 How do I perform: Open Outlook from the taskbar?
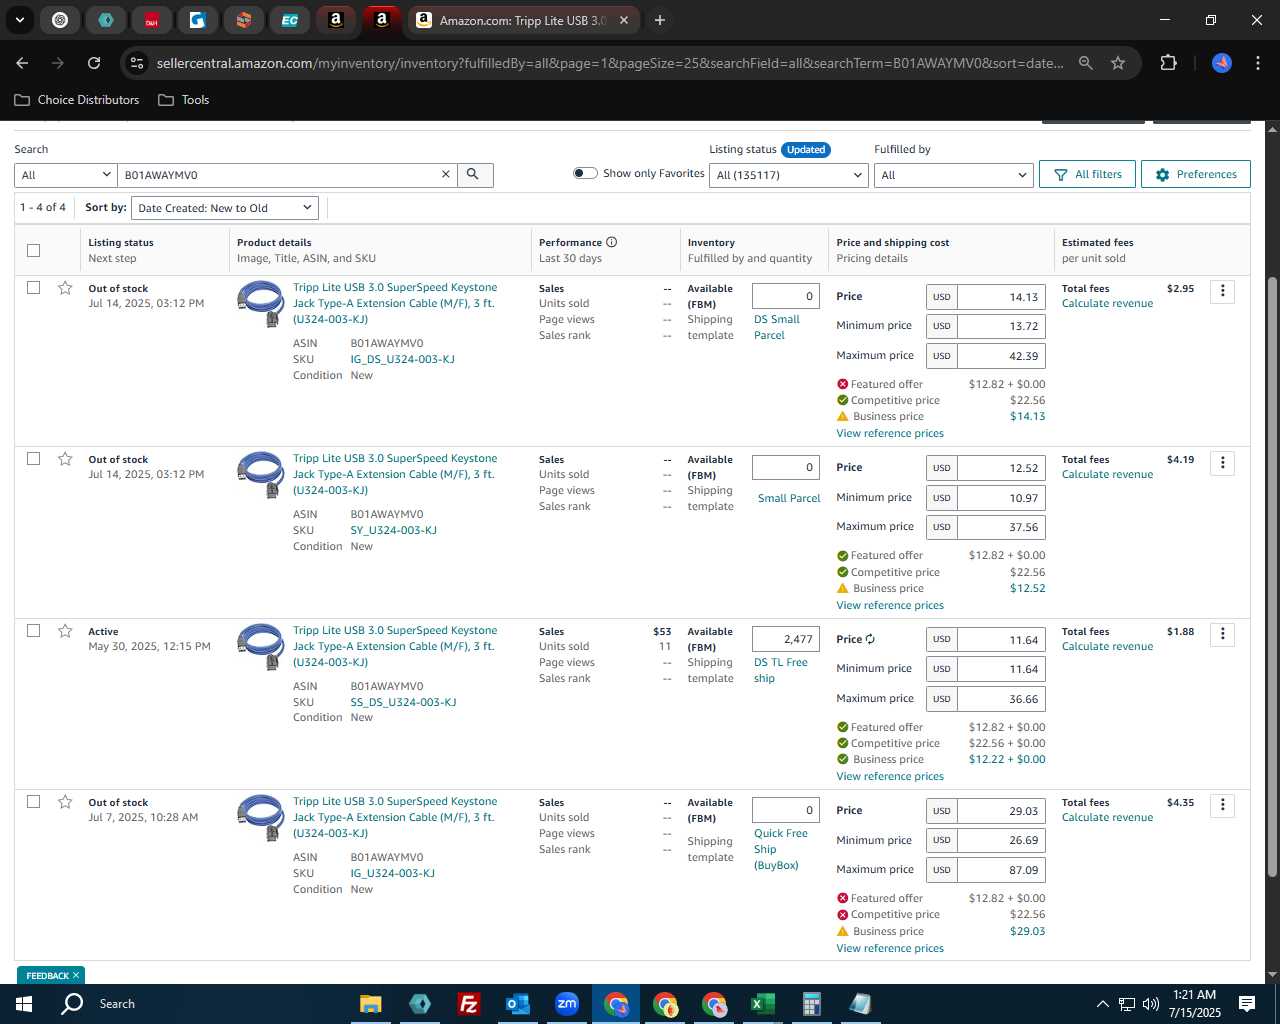(517, 1004)
